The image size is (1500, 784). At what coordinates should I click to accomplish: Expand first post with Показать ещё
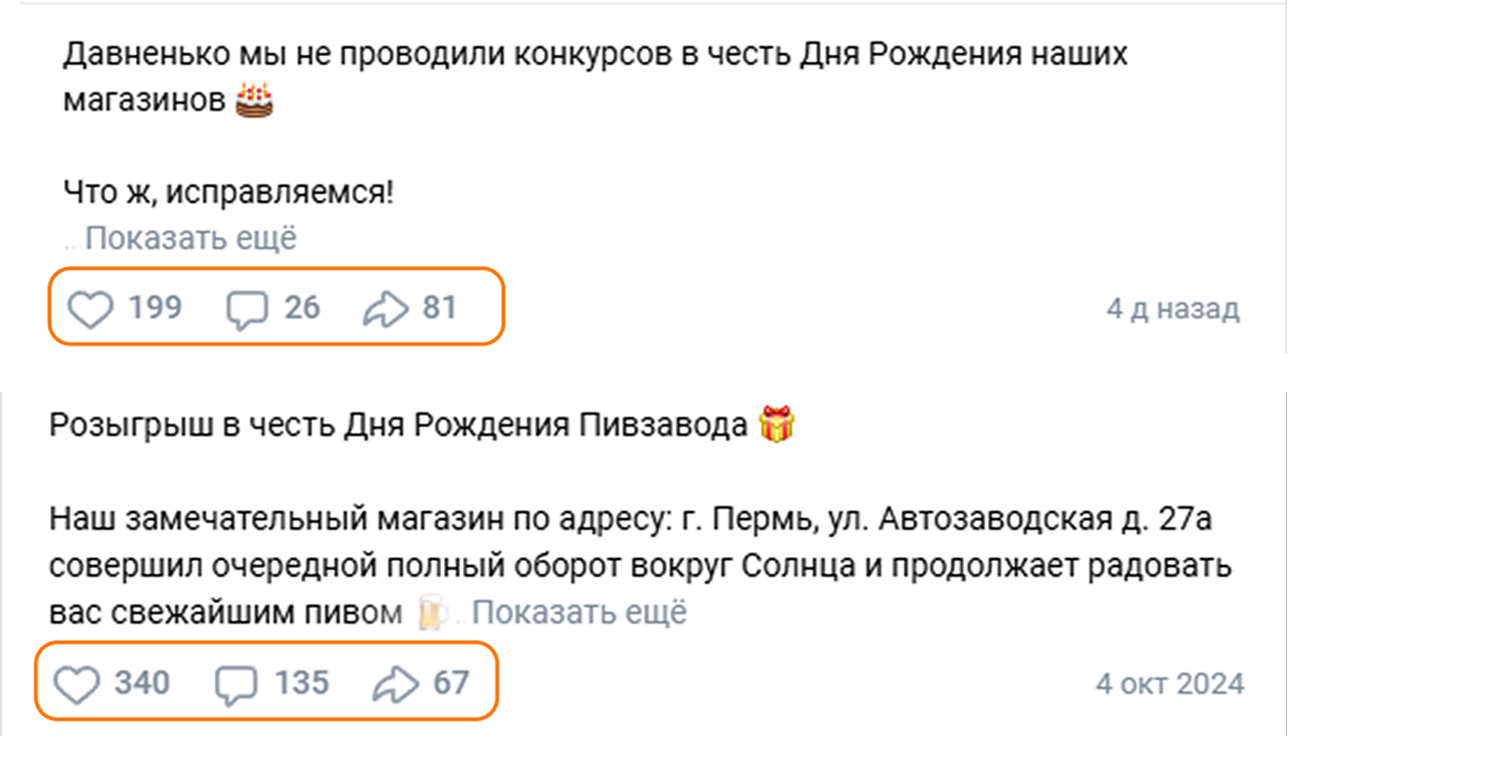190,239
